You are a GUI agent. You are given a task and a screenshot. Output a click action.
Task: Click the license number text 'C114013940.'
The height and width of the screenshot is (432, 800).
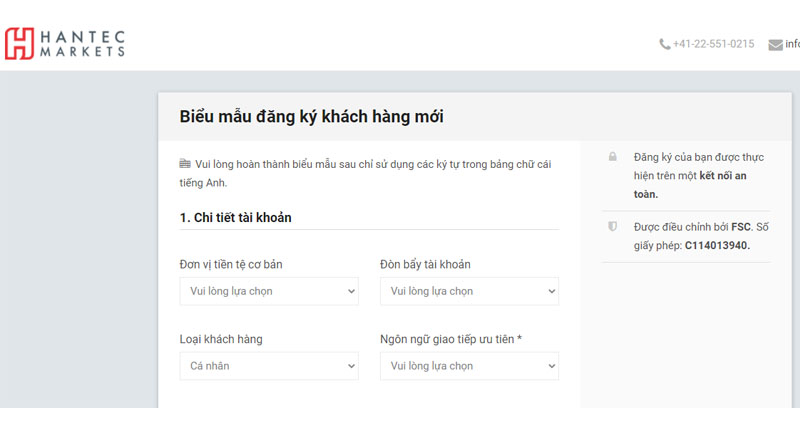click(717, 245)
